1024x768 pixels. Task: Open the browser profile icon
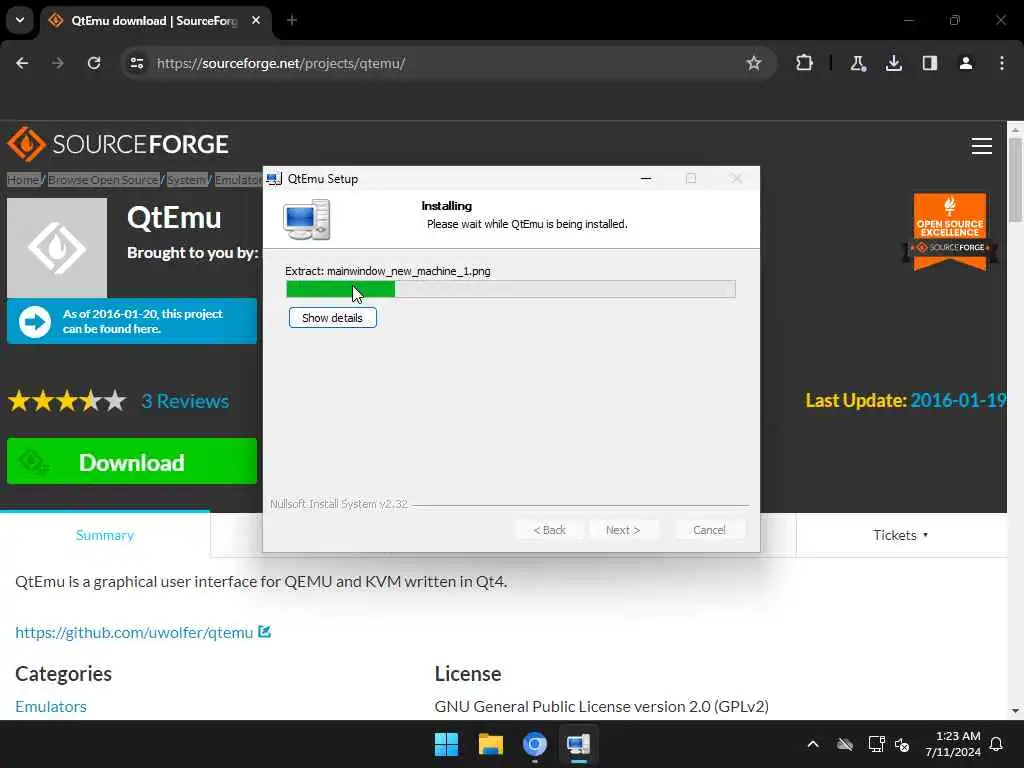point(965,63)
